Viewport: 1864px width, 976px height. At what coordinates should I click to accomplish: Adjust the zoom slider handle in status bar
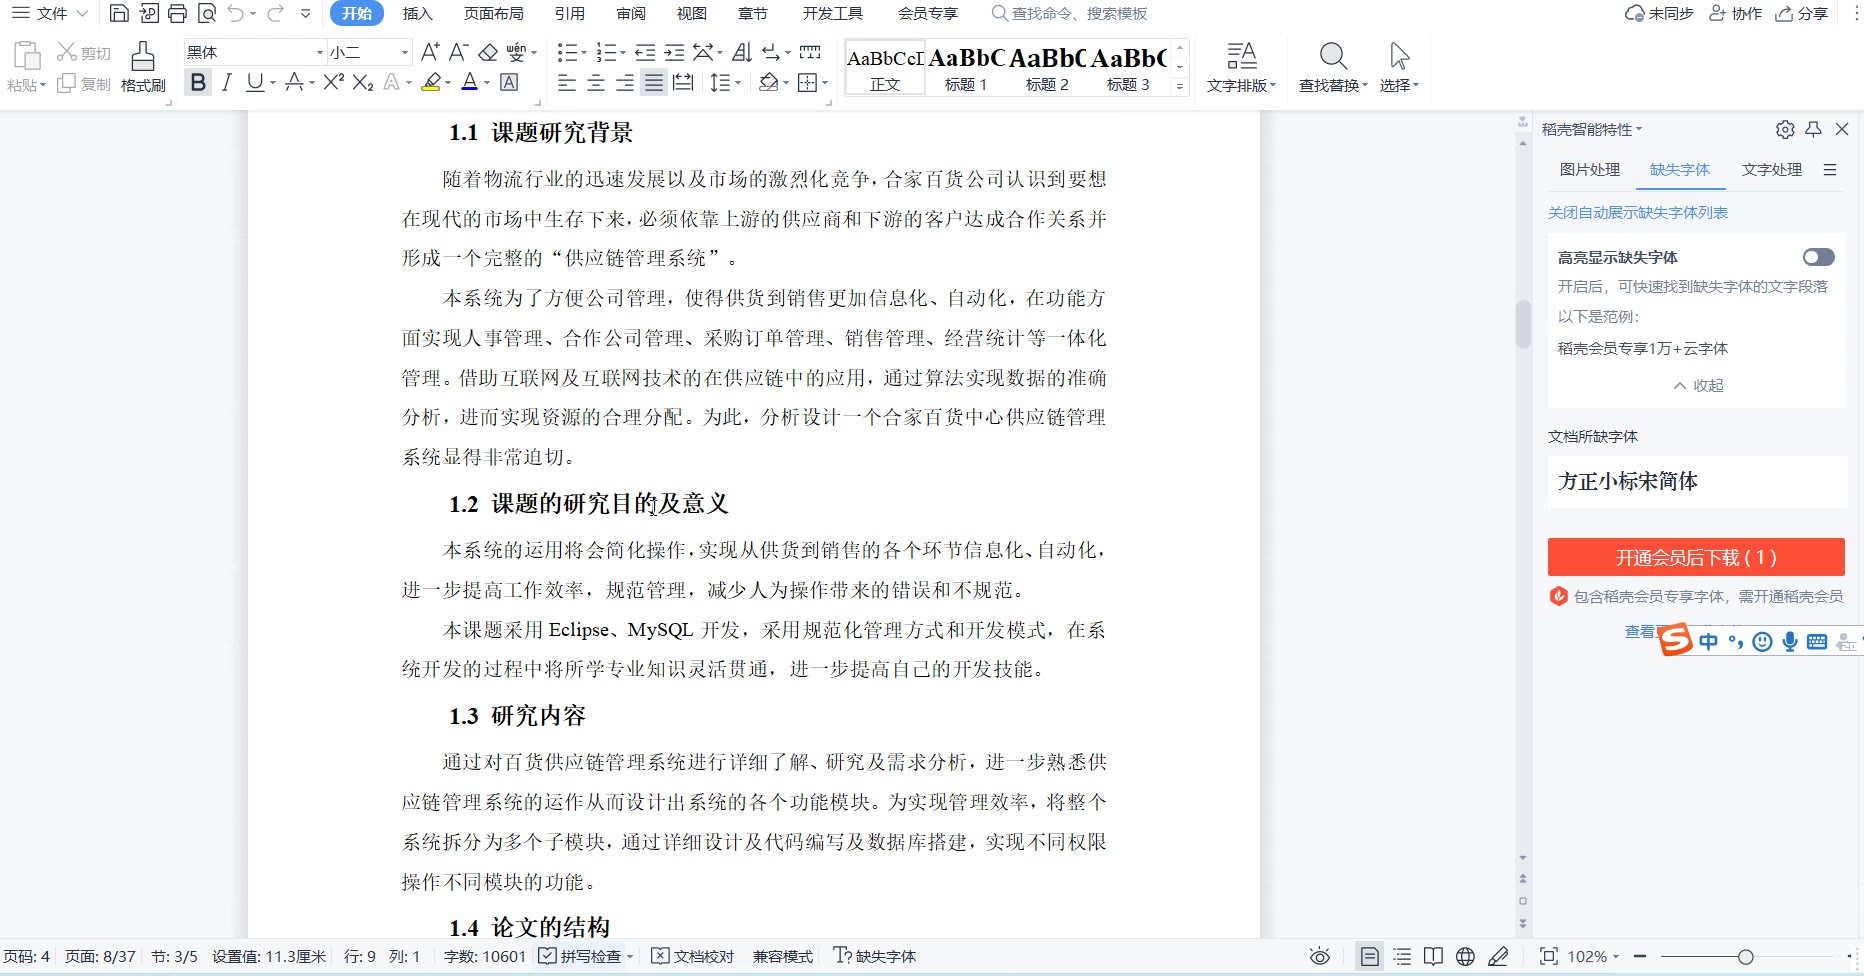point(1745,957)
